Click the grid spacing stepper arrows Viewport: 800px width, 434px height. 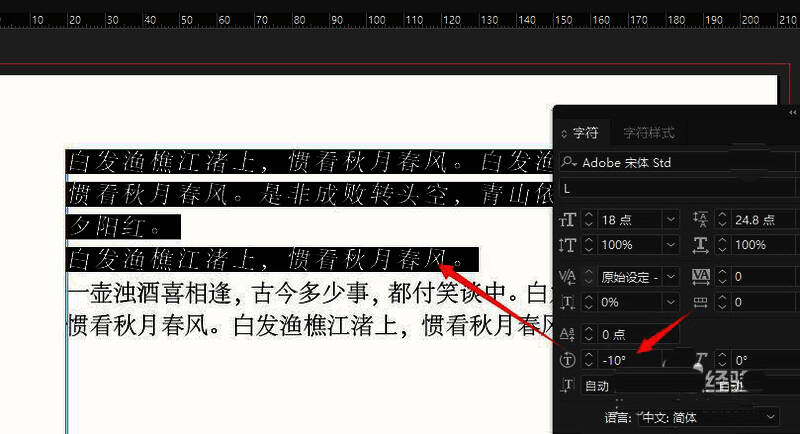pos(722,302)
